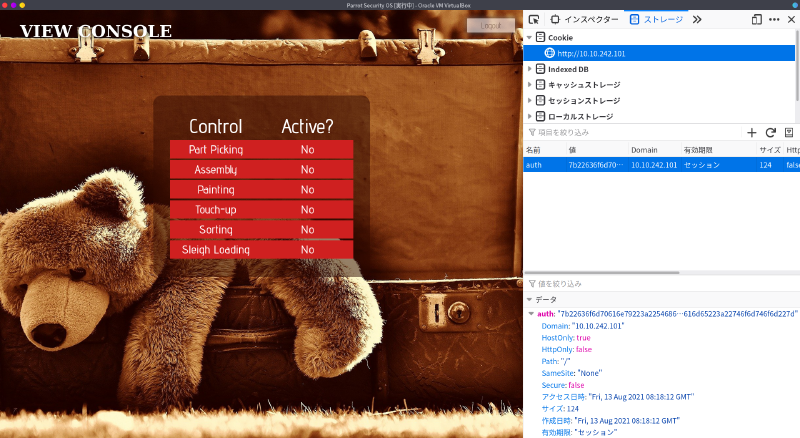800x438 pixels.
Task: Click the Cookie storage icon
Action: click(540, 37)
